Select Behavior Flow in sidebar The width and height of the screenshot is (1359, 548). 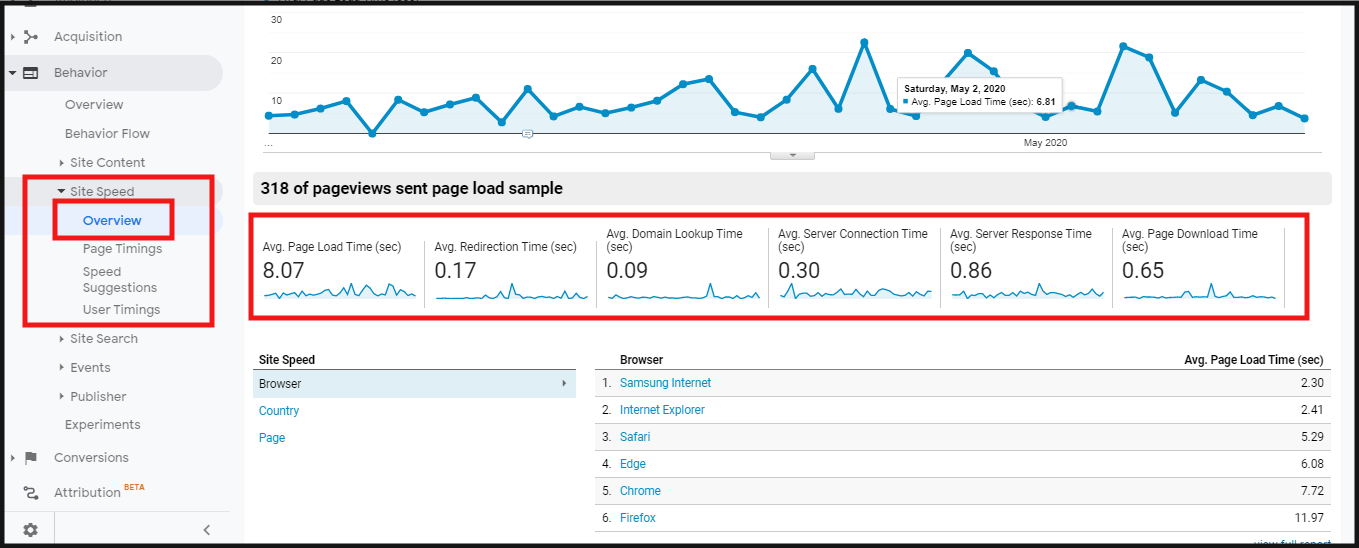tap(107, 134)
